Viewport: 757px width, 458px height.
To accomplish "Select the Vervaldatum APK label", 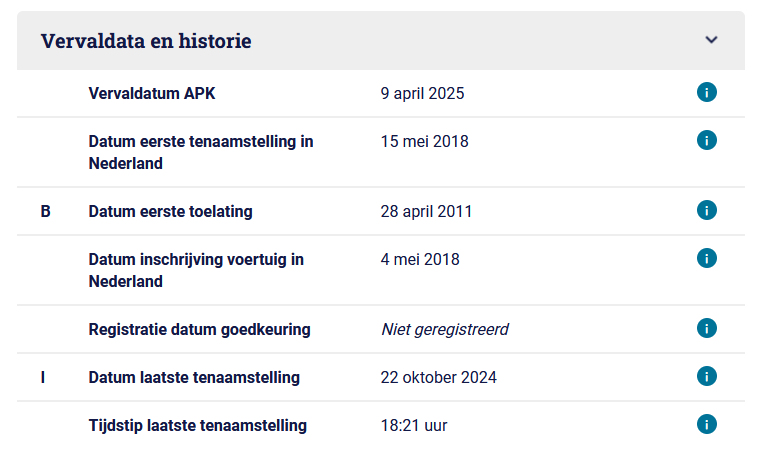I will coord(152,93).
